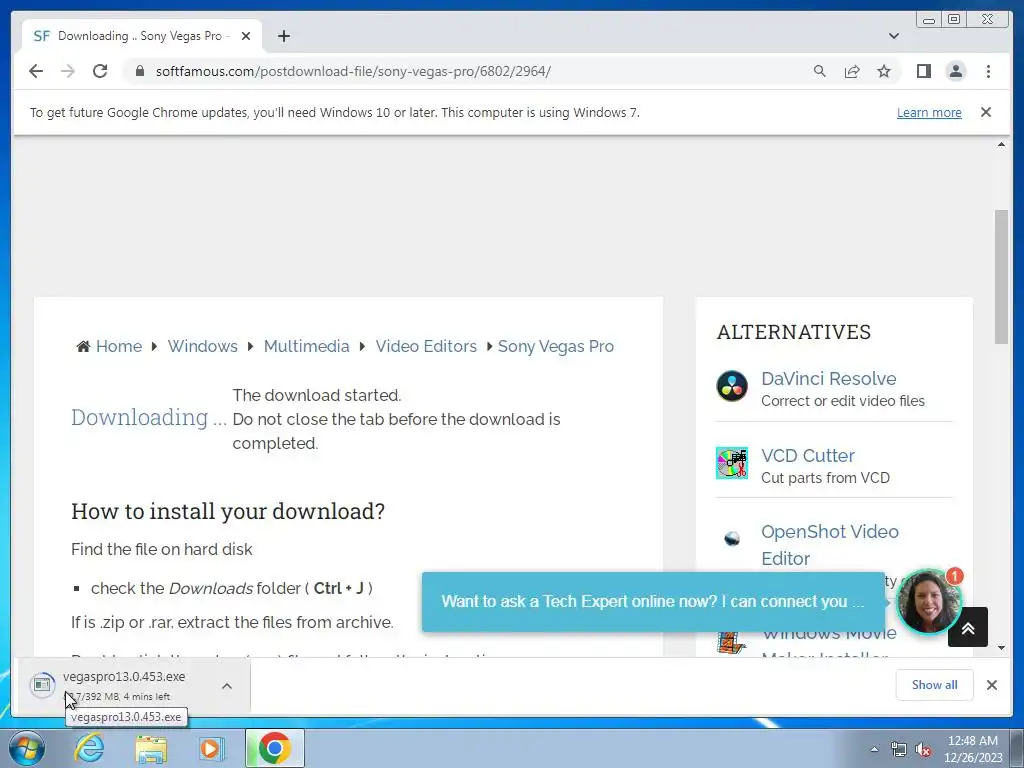Click the forward navigation arrow
Viewport: 1024px width, 768px height.
click(x=68, y=71)
